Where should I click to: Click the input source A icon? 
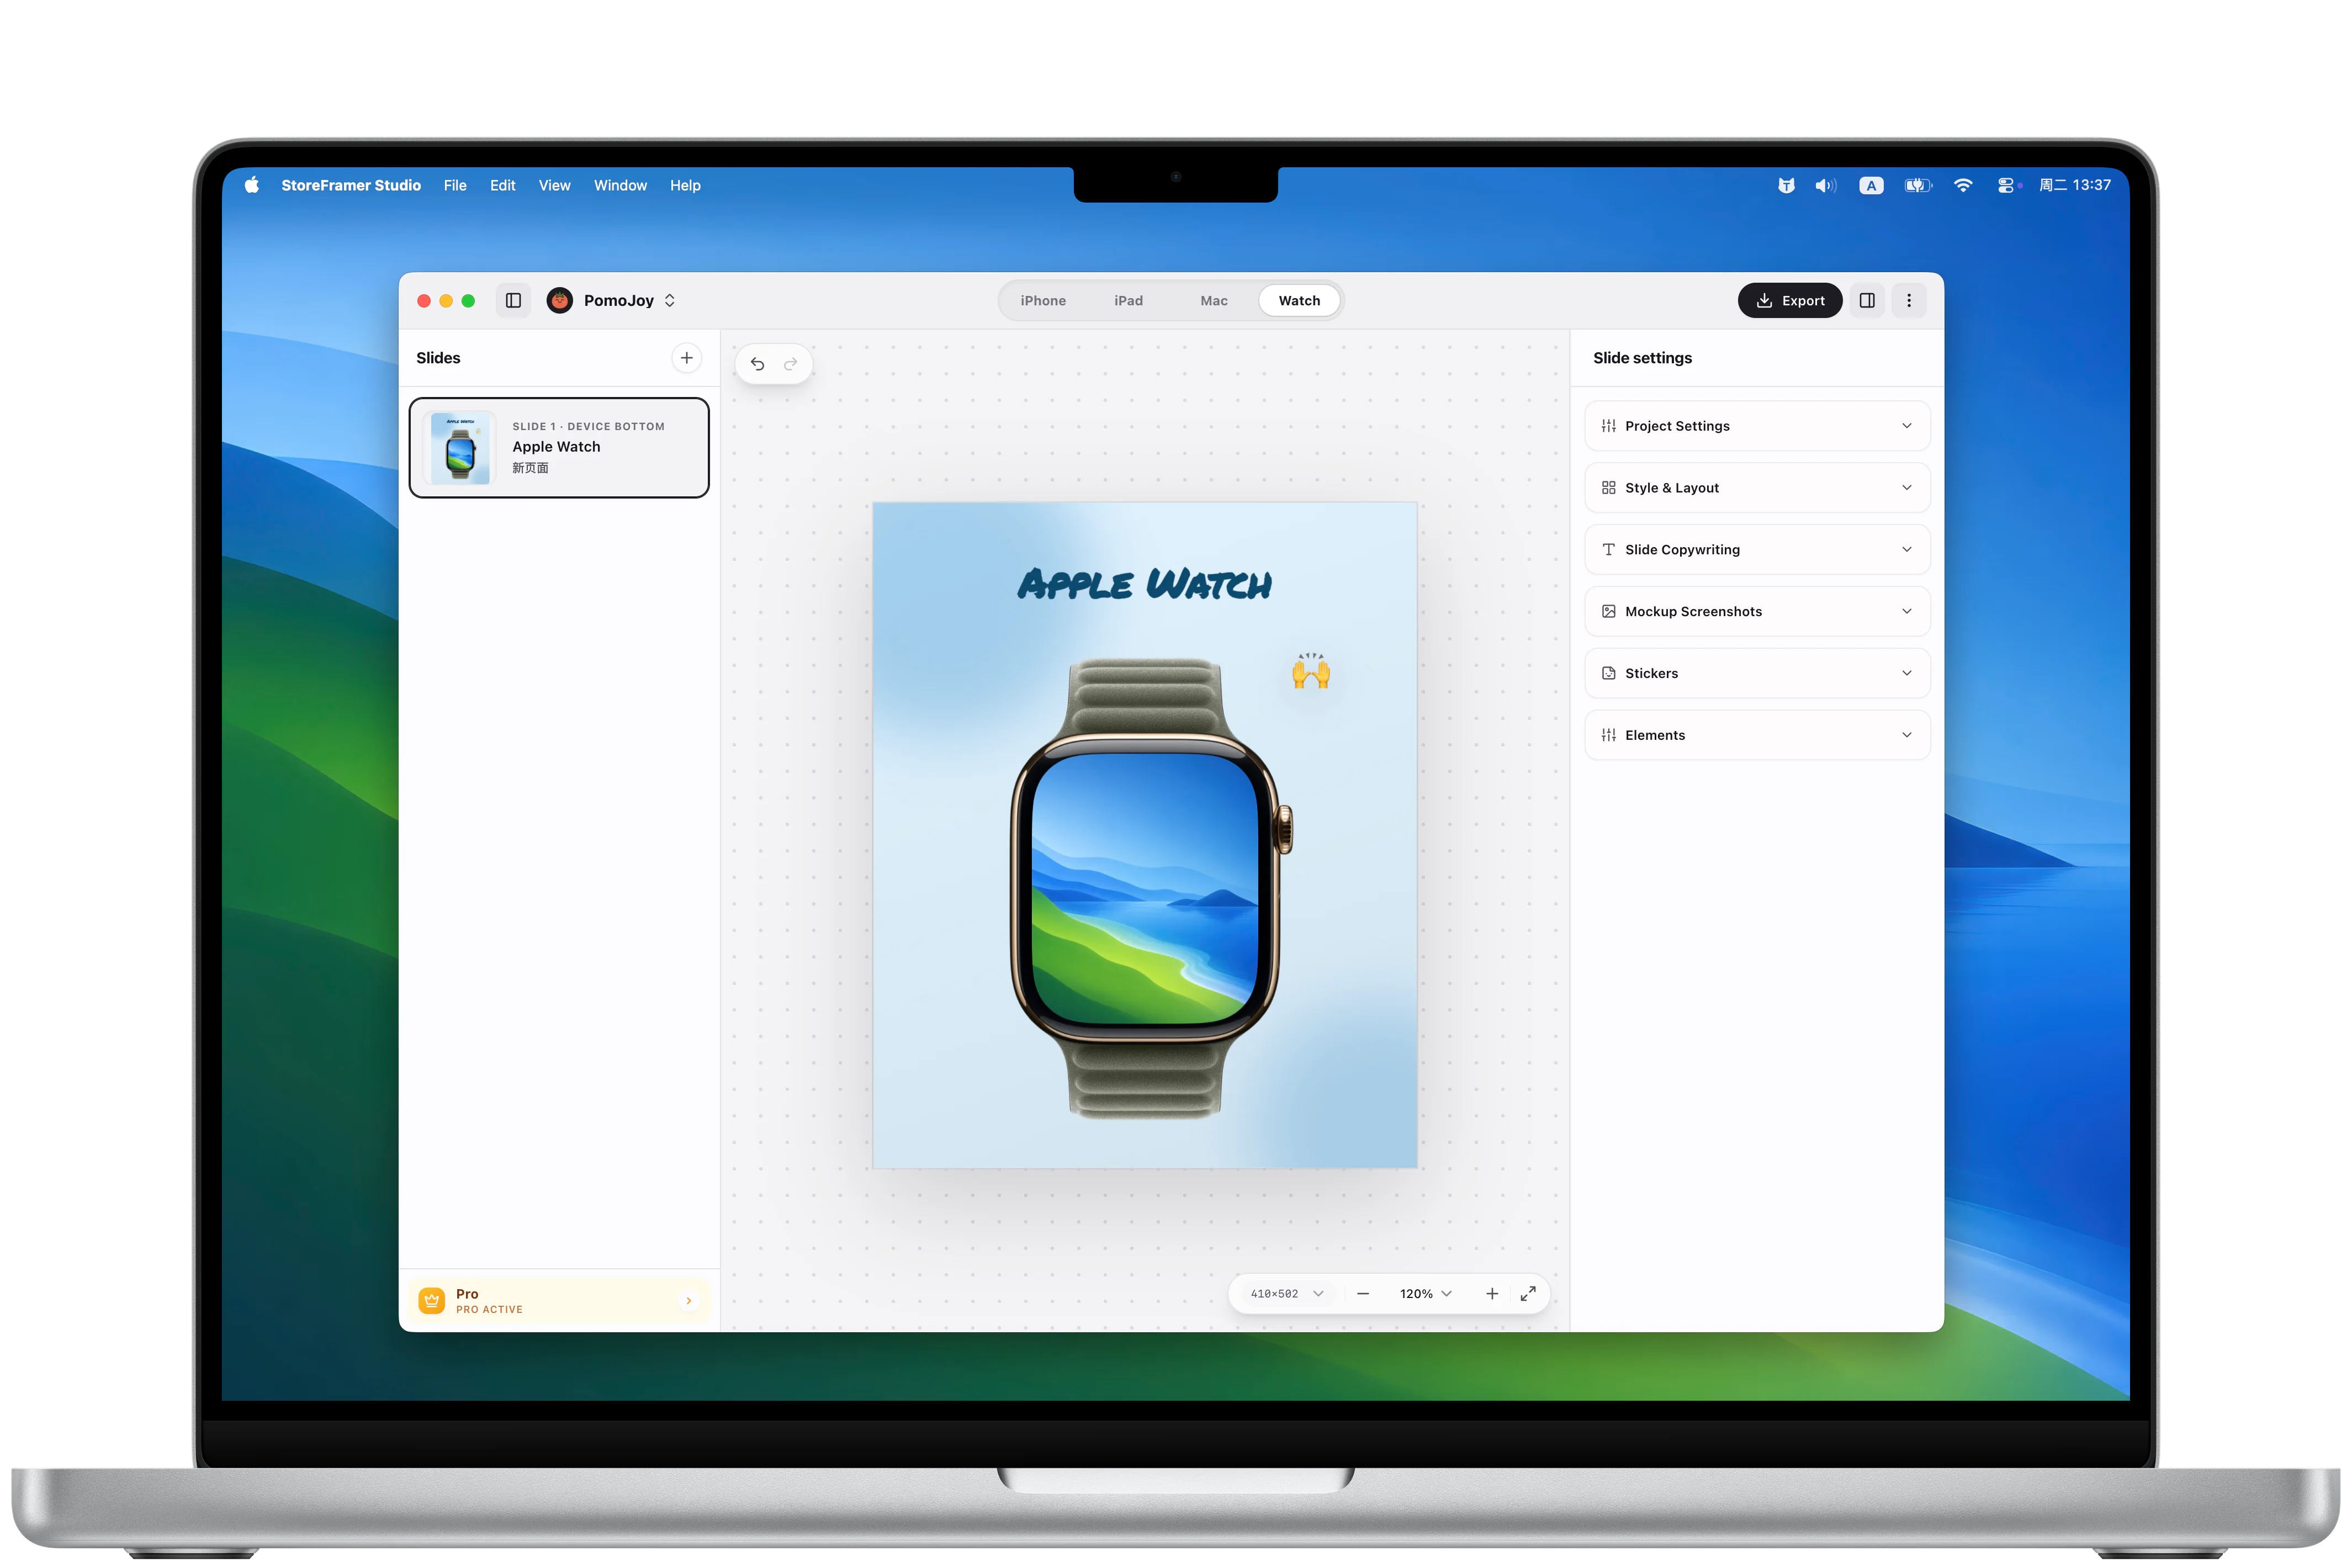tap(1871, 185)
